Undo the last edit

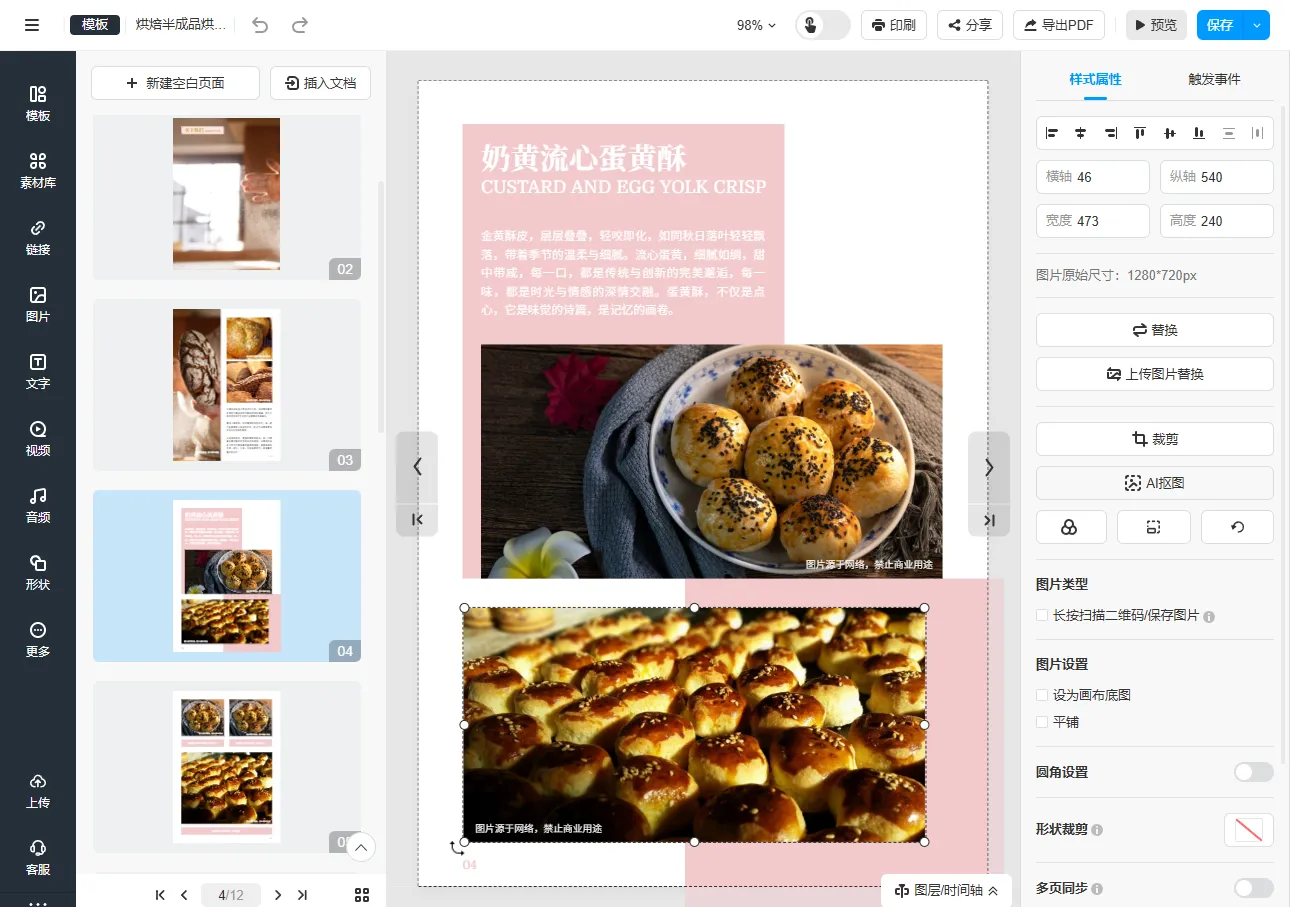(260, 25)
